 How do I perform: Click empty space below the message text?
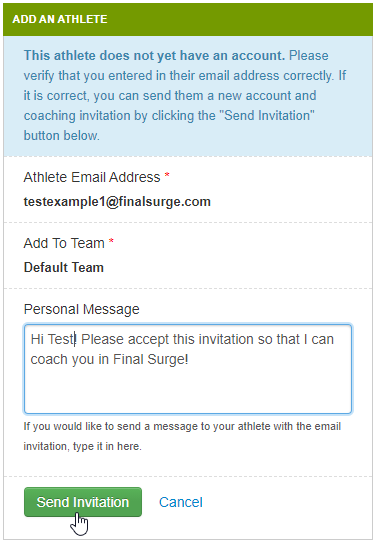pos(188,391)
